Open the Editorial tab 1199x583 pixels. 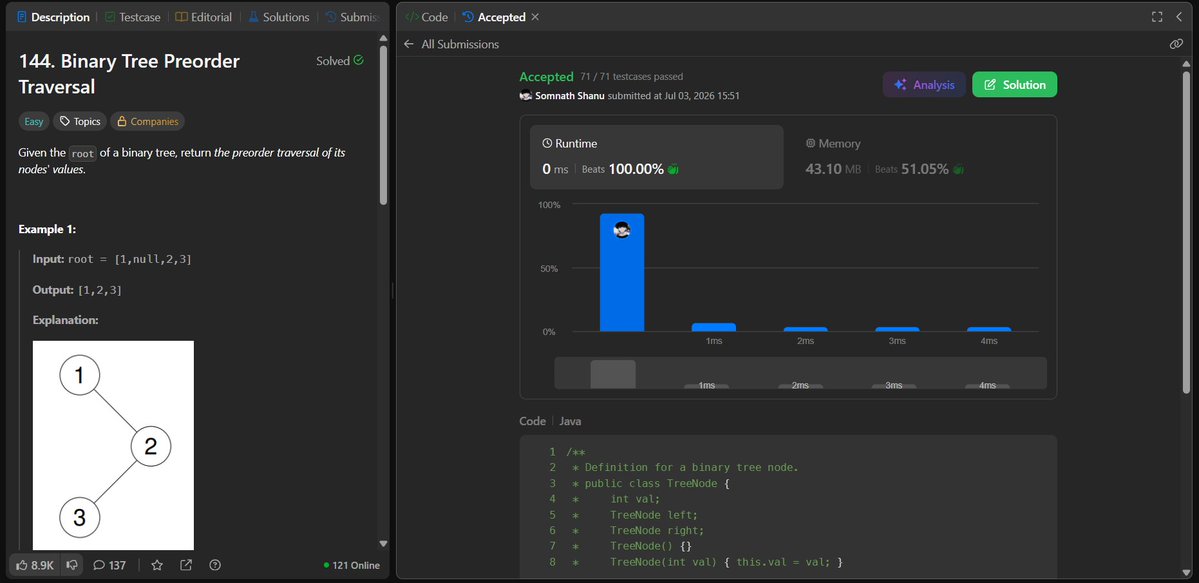[x=203, y=17]
